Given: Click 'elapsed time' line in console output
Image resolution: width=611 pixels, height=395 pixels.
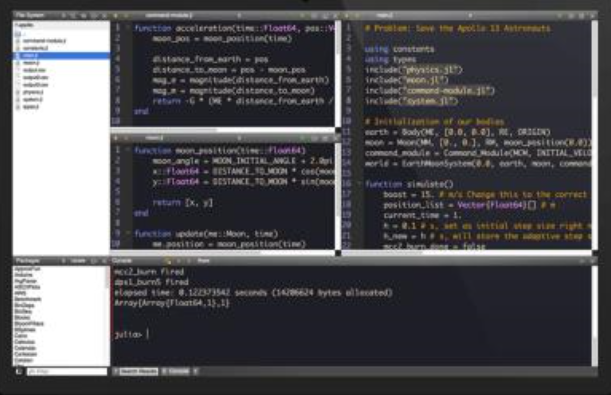Looking at the screenshot, I should coord(253,292).
